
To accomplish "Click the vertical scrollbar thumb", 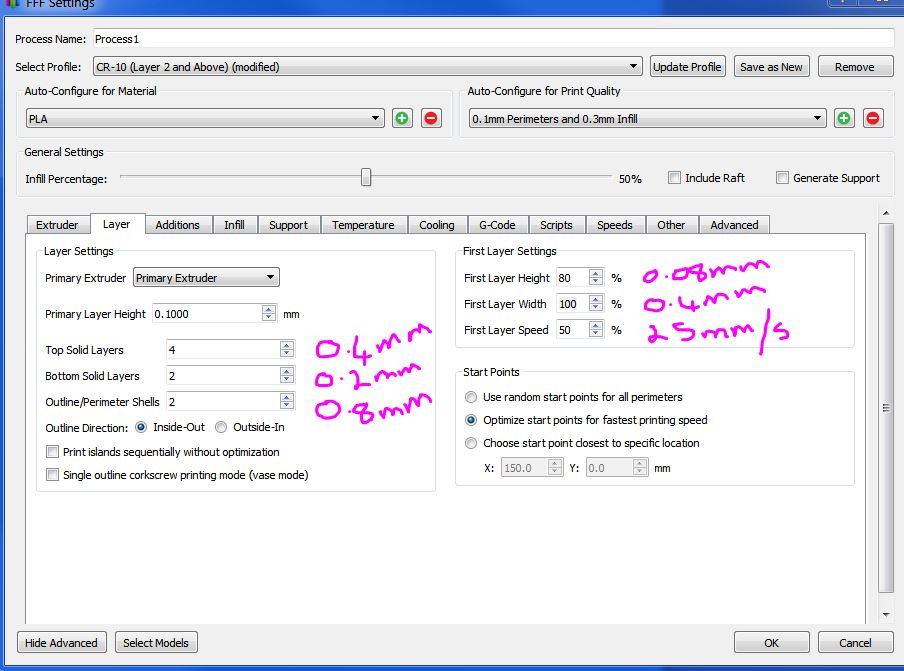I will pos(886,408).
